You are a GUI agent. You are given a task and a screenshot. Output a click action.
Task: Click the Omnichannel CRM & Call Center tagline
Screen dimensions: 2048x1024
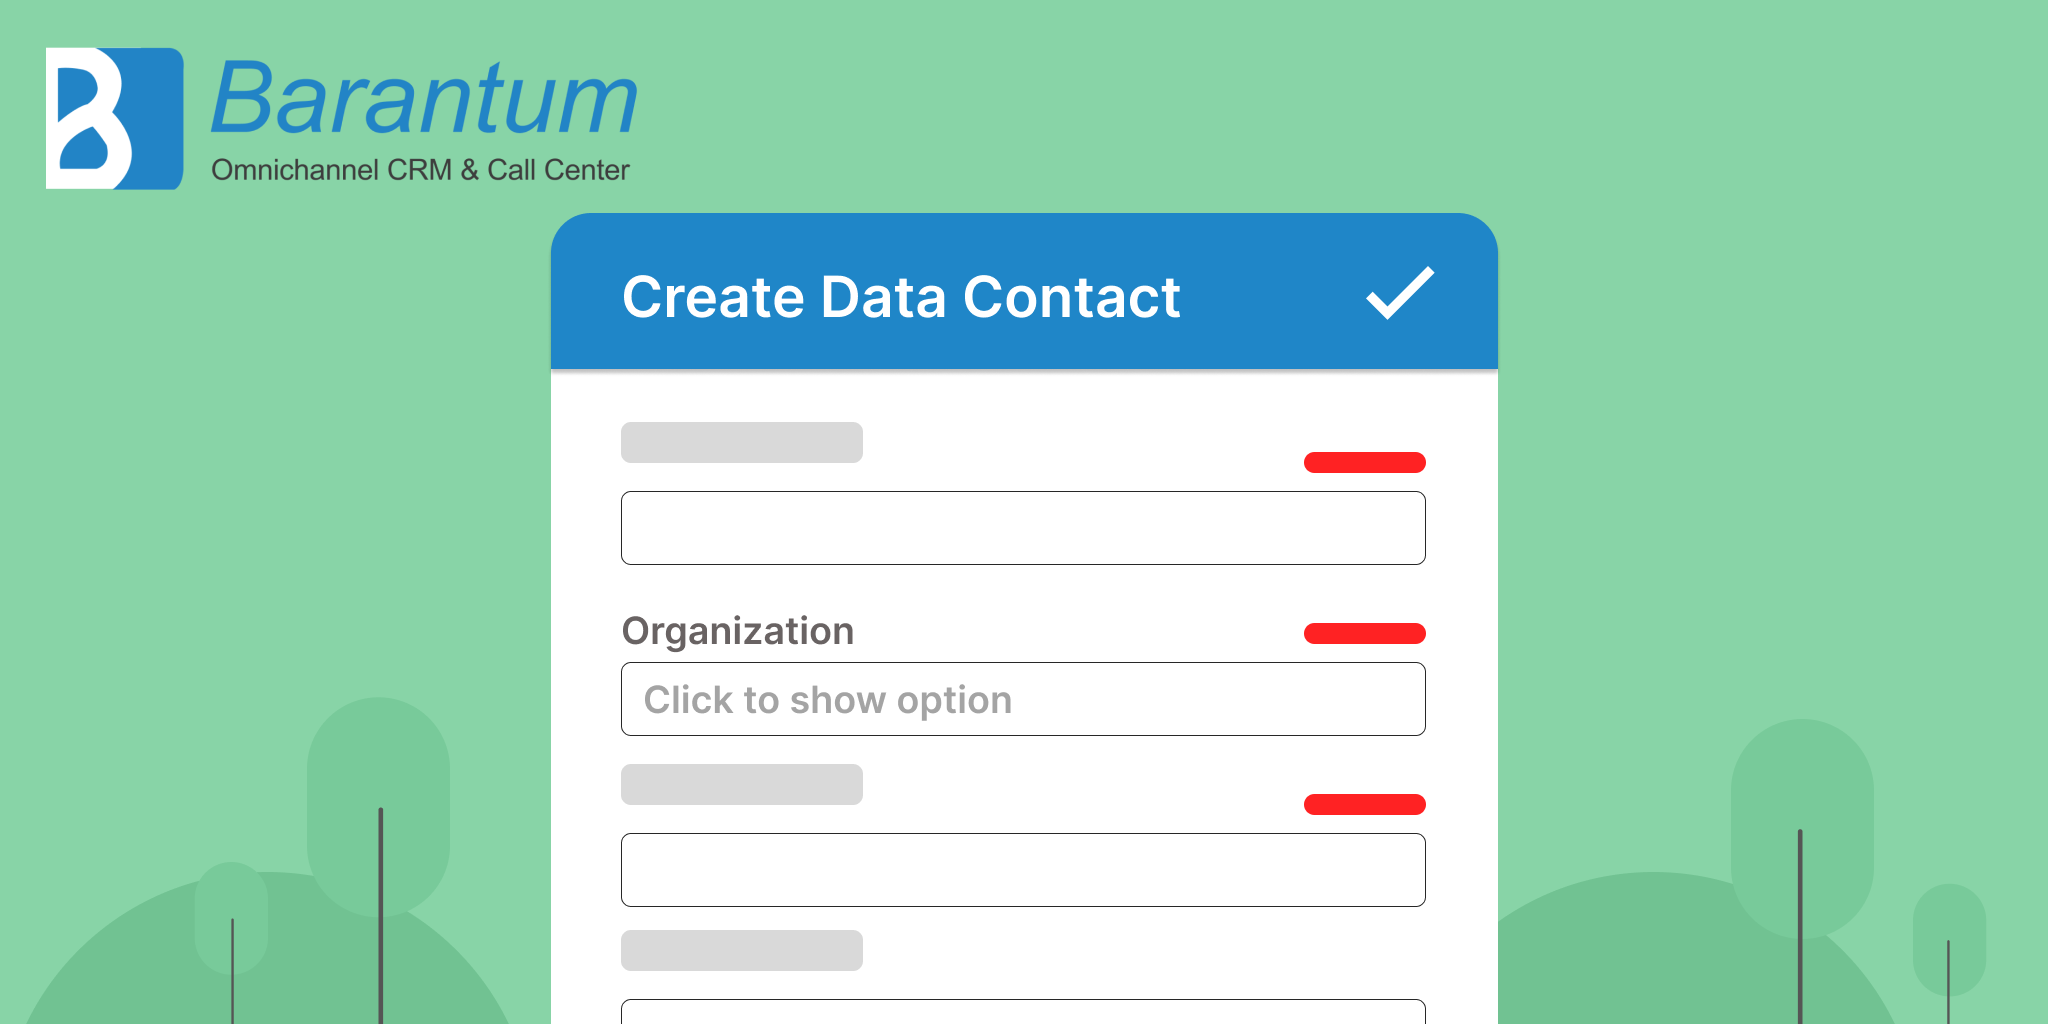420,170
